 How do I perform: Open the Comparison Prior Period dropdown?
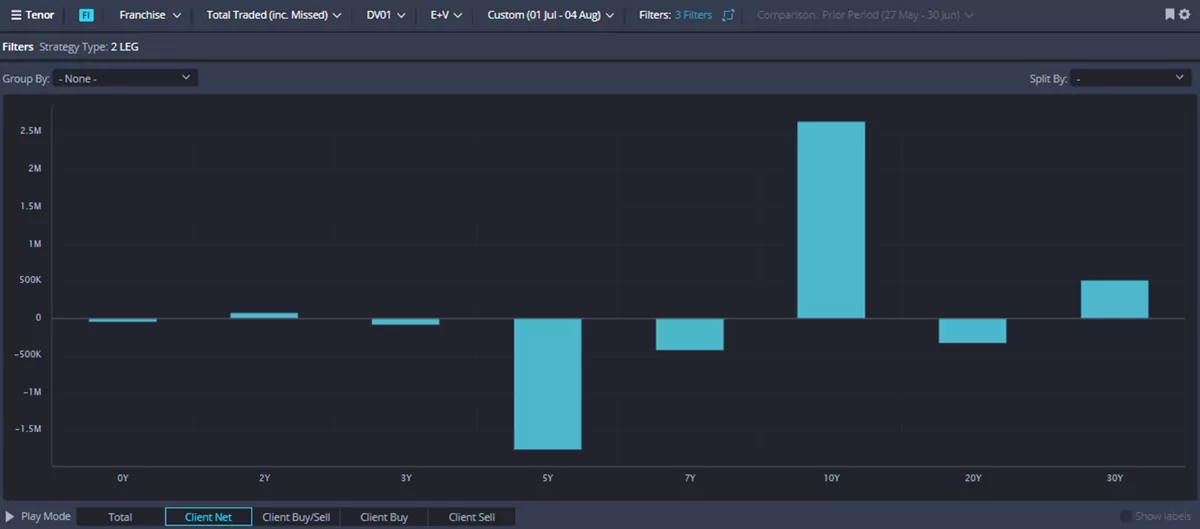tap(865, 15)
